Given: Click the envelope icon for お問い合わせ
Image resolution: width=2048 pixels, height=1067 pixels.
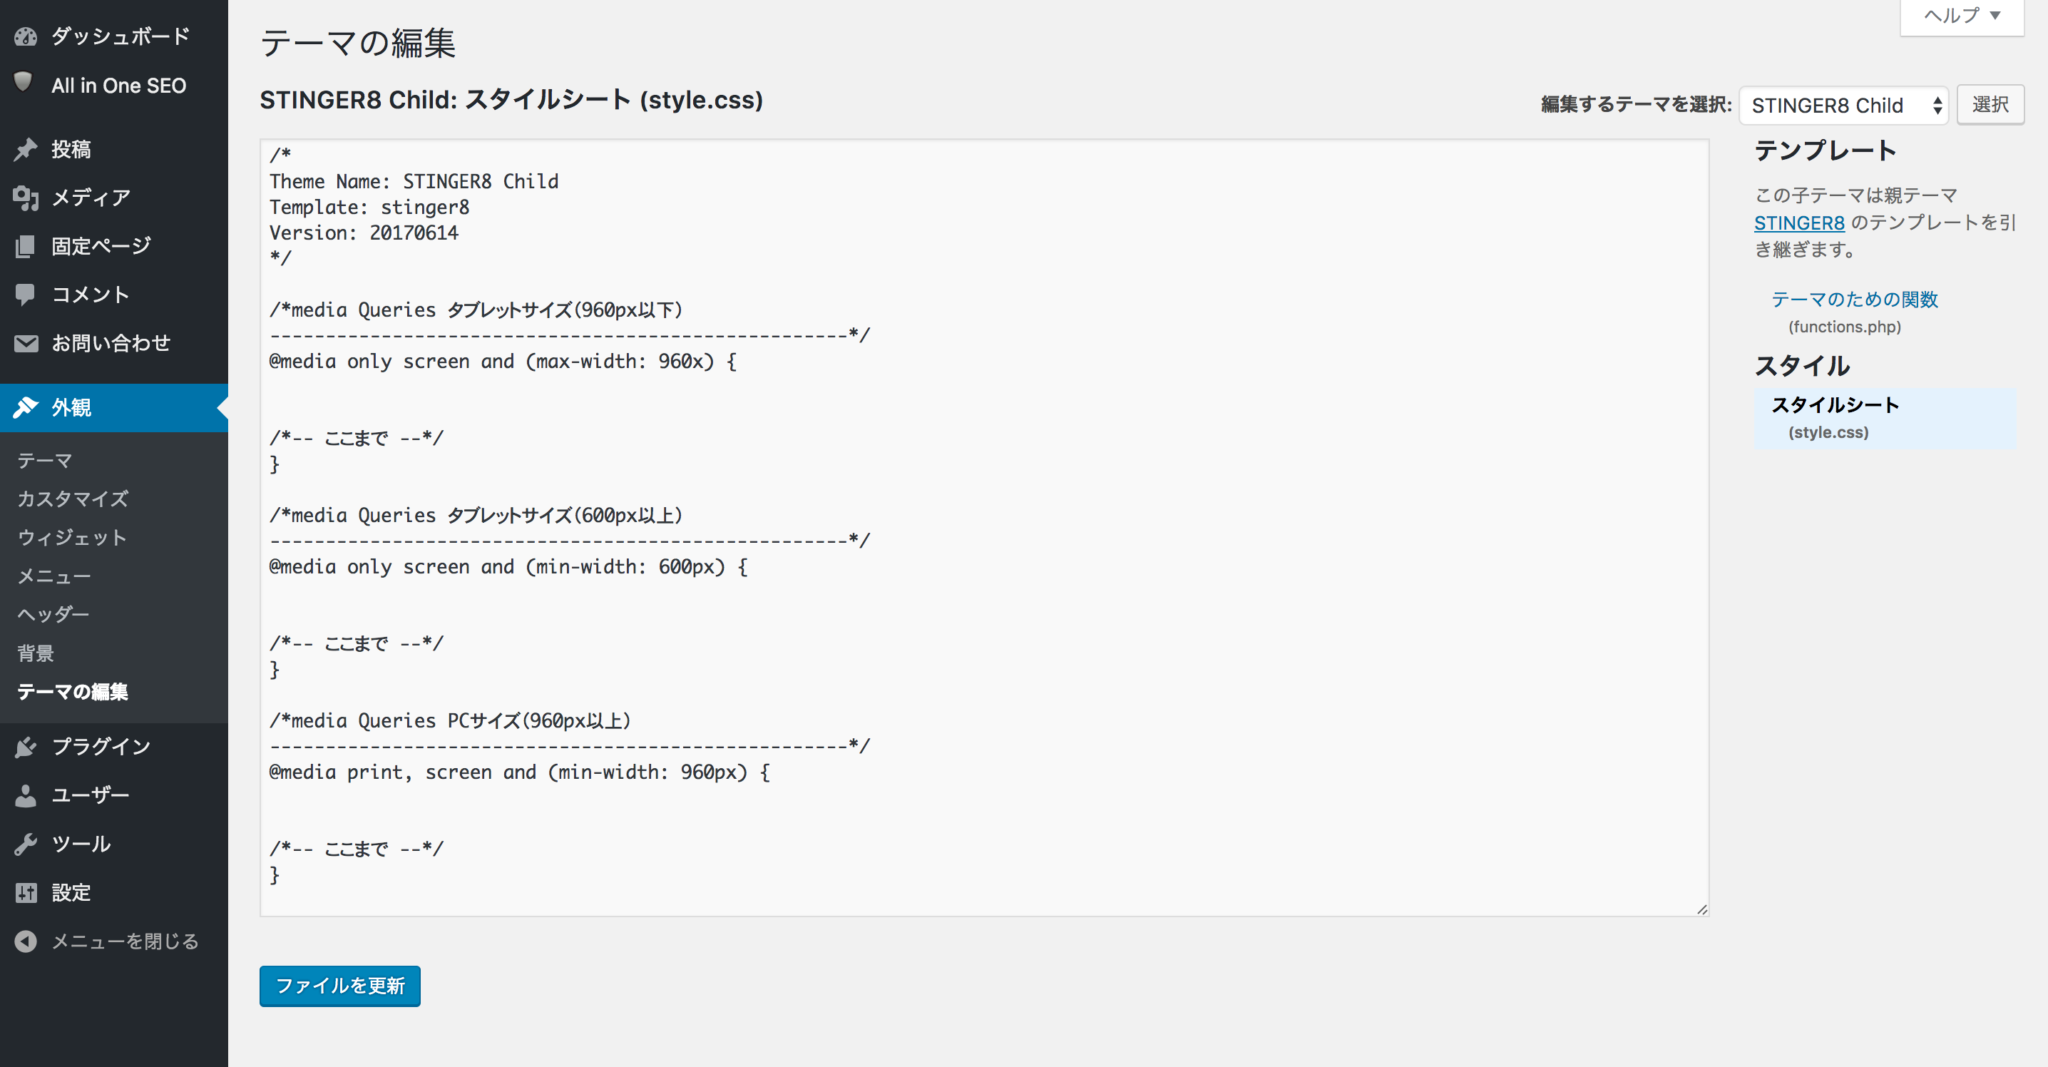Looking at the screenshot, I should [x=26, y=344].
